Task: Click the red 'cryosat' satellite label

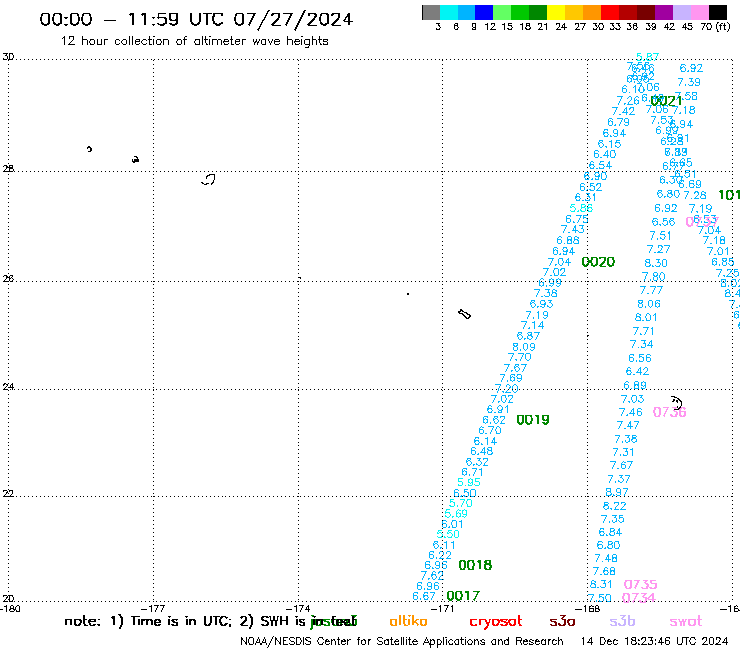Action: pyautogui.click(x=496, y=622)
